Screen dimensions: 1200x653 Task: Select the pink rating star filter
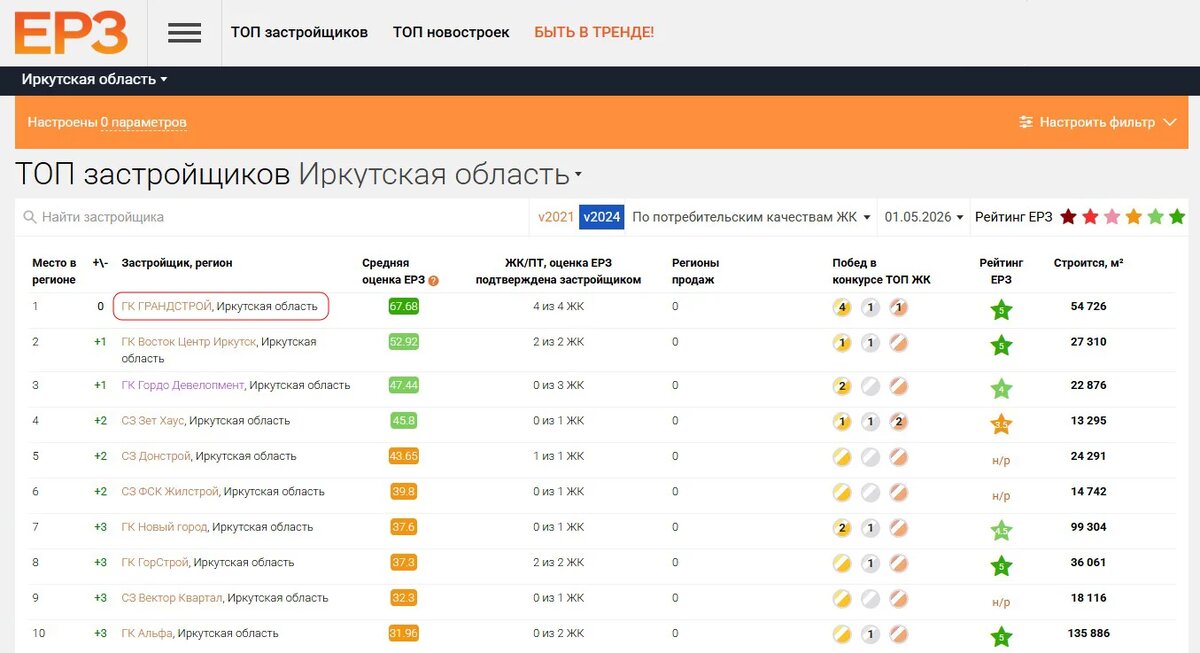1112,217
